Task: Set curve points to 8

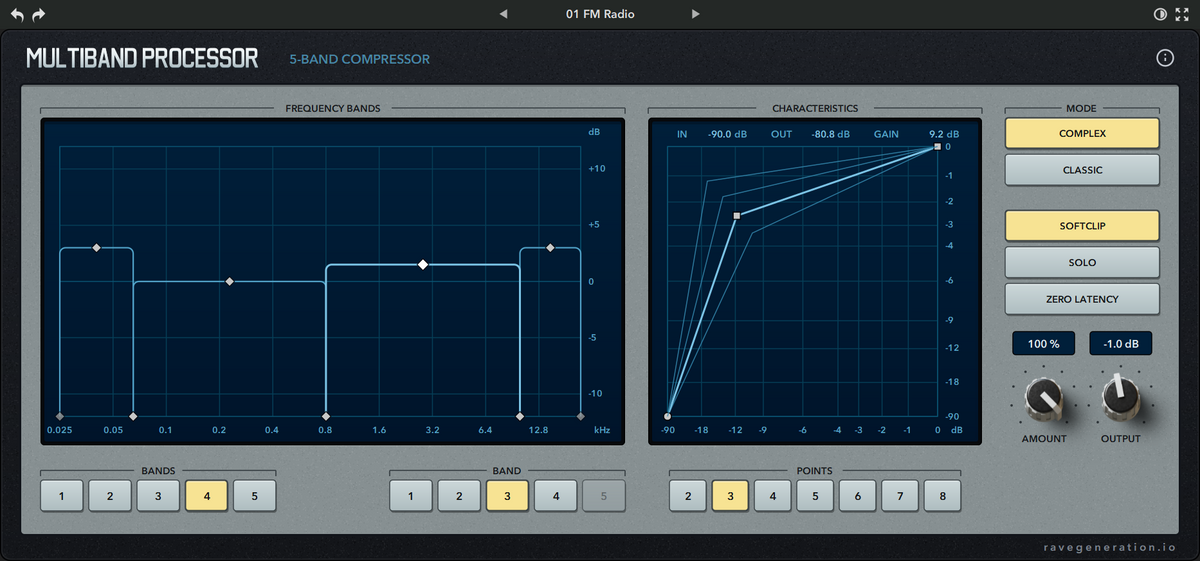Action: [x=943, y=495]
